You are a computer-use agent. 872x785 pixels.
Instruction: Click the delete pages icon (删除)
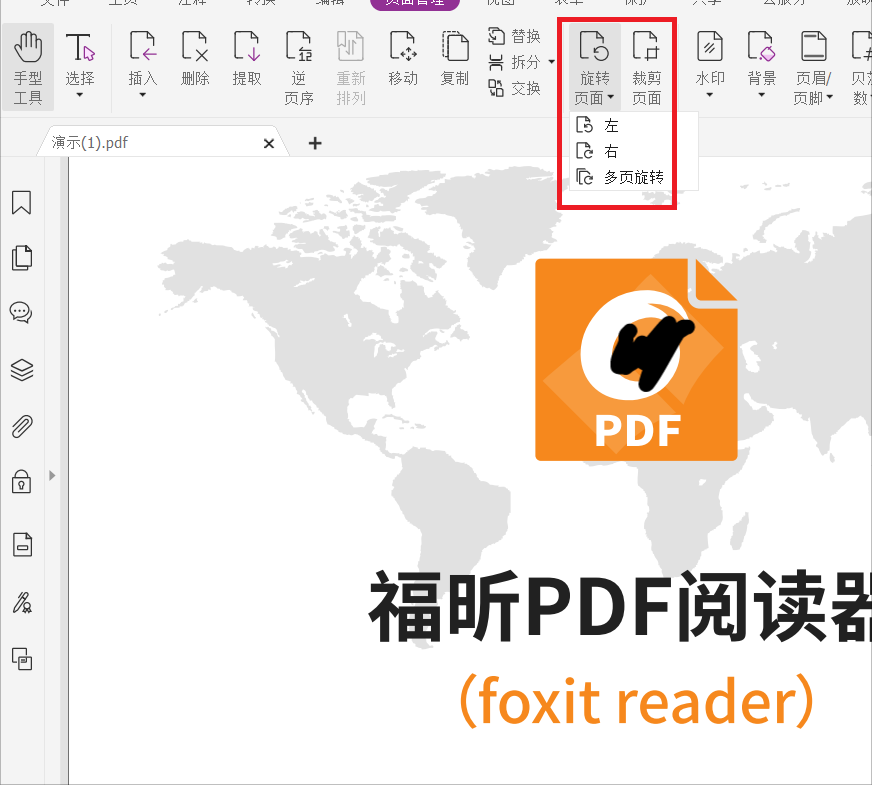coord(195,62)
